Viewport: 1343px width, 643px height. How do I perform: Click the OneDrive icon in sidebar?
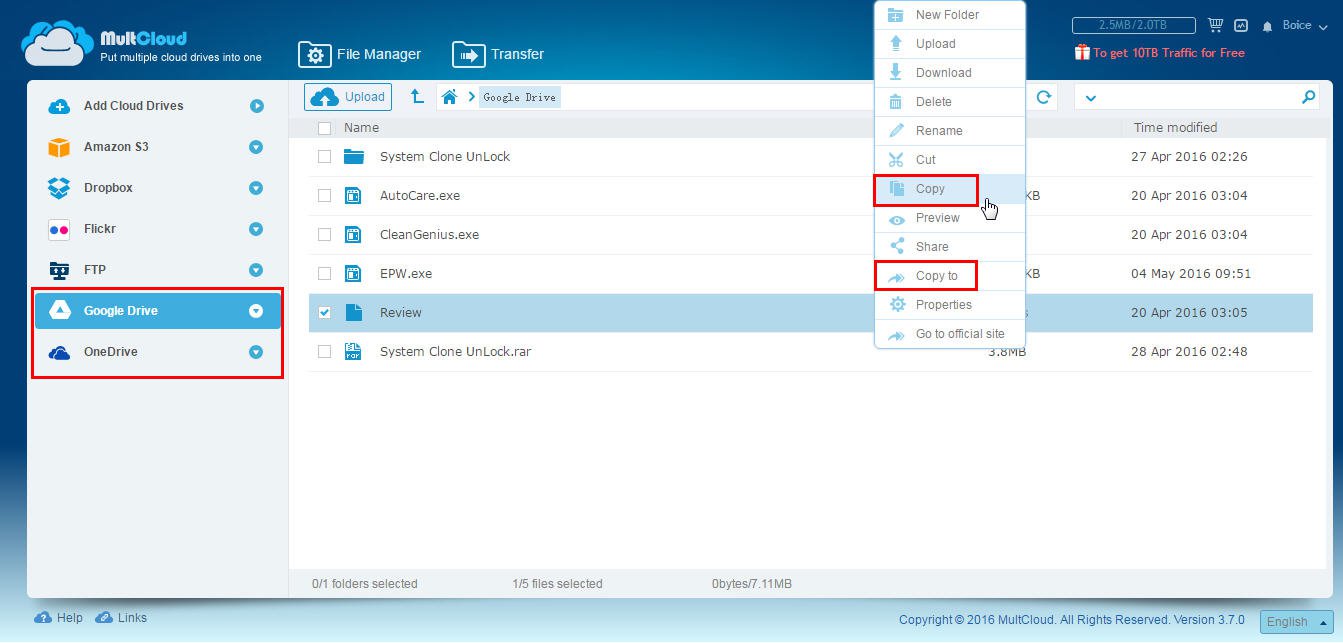click(x=59, y=352)
